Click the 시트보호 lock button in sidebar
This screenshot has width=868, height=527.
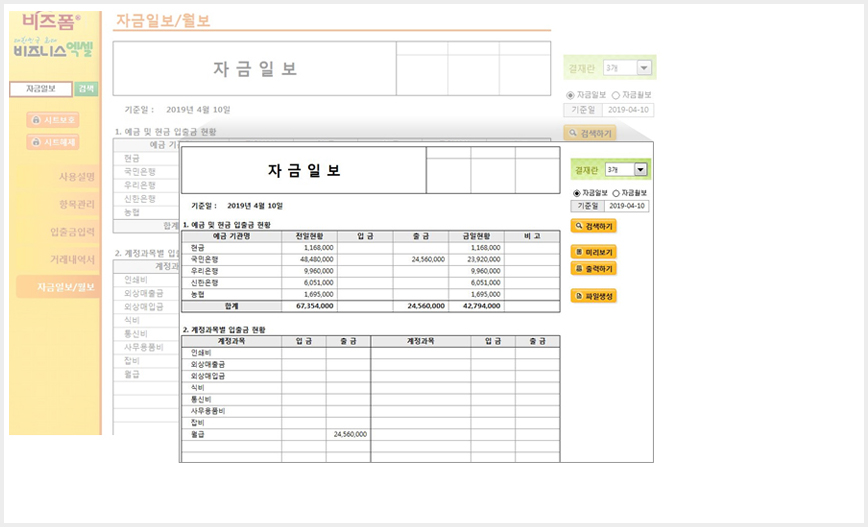53,120
